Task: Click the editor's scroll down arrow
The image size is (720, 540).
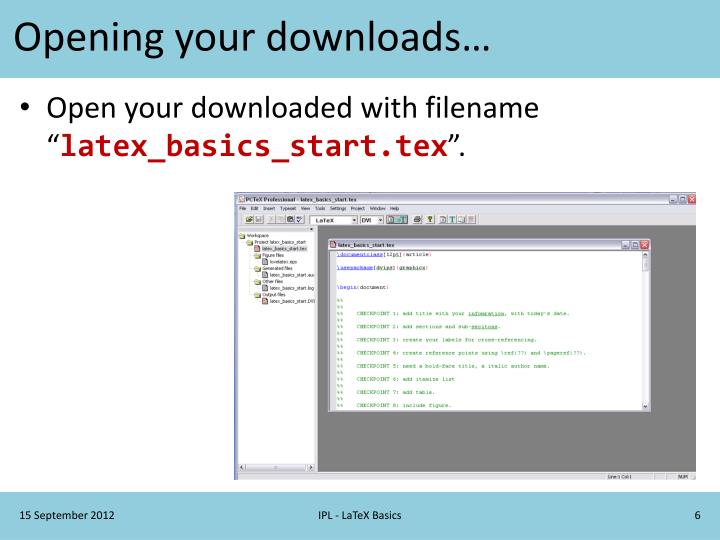Action: pyautogui.click(x=645, y=406)
